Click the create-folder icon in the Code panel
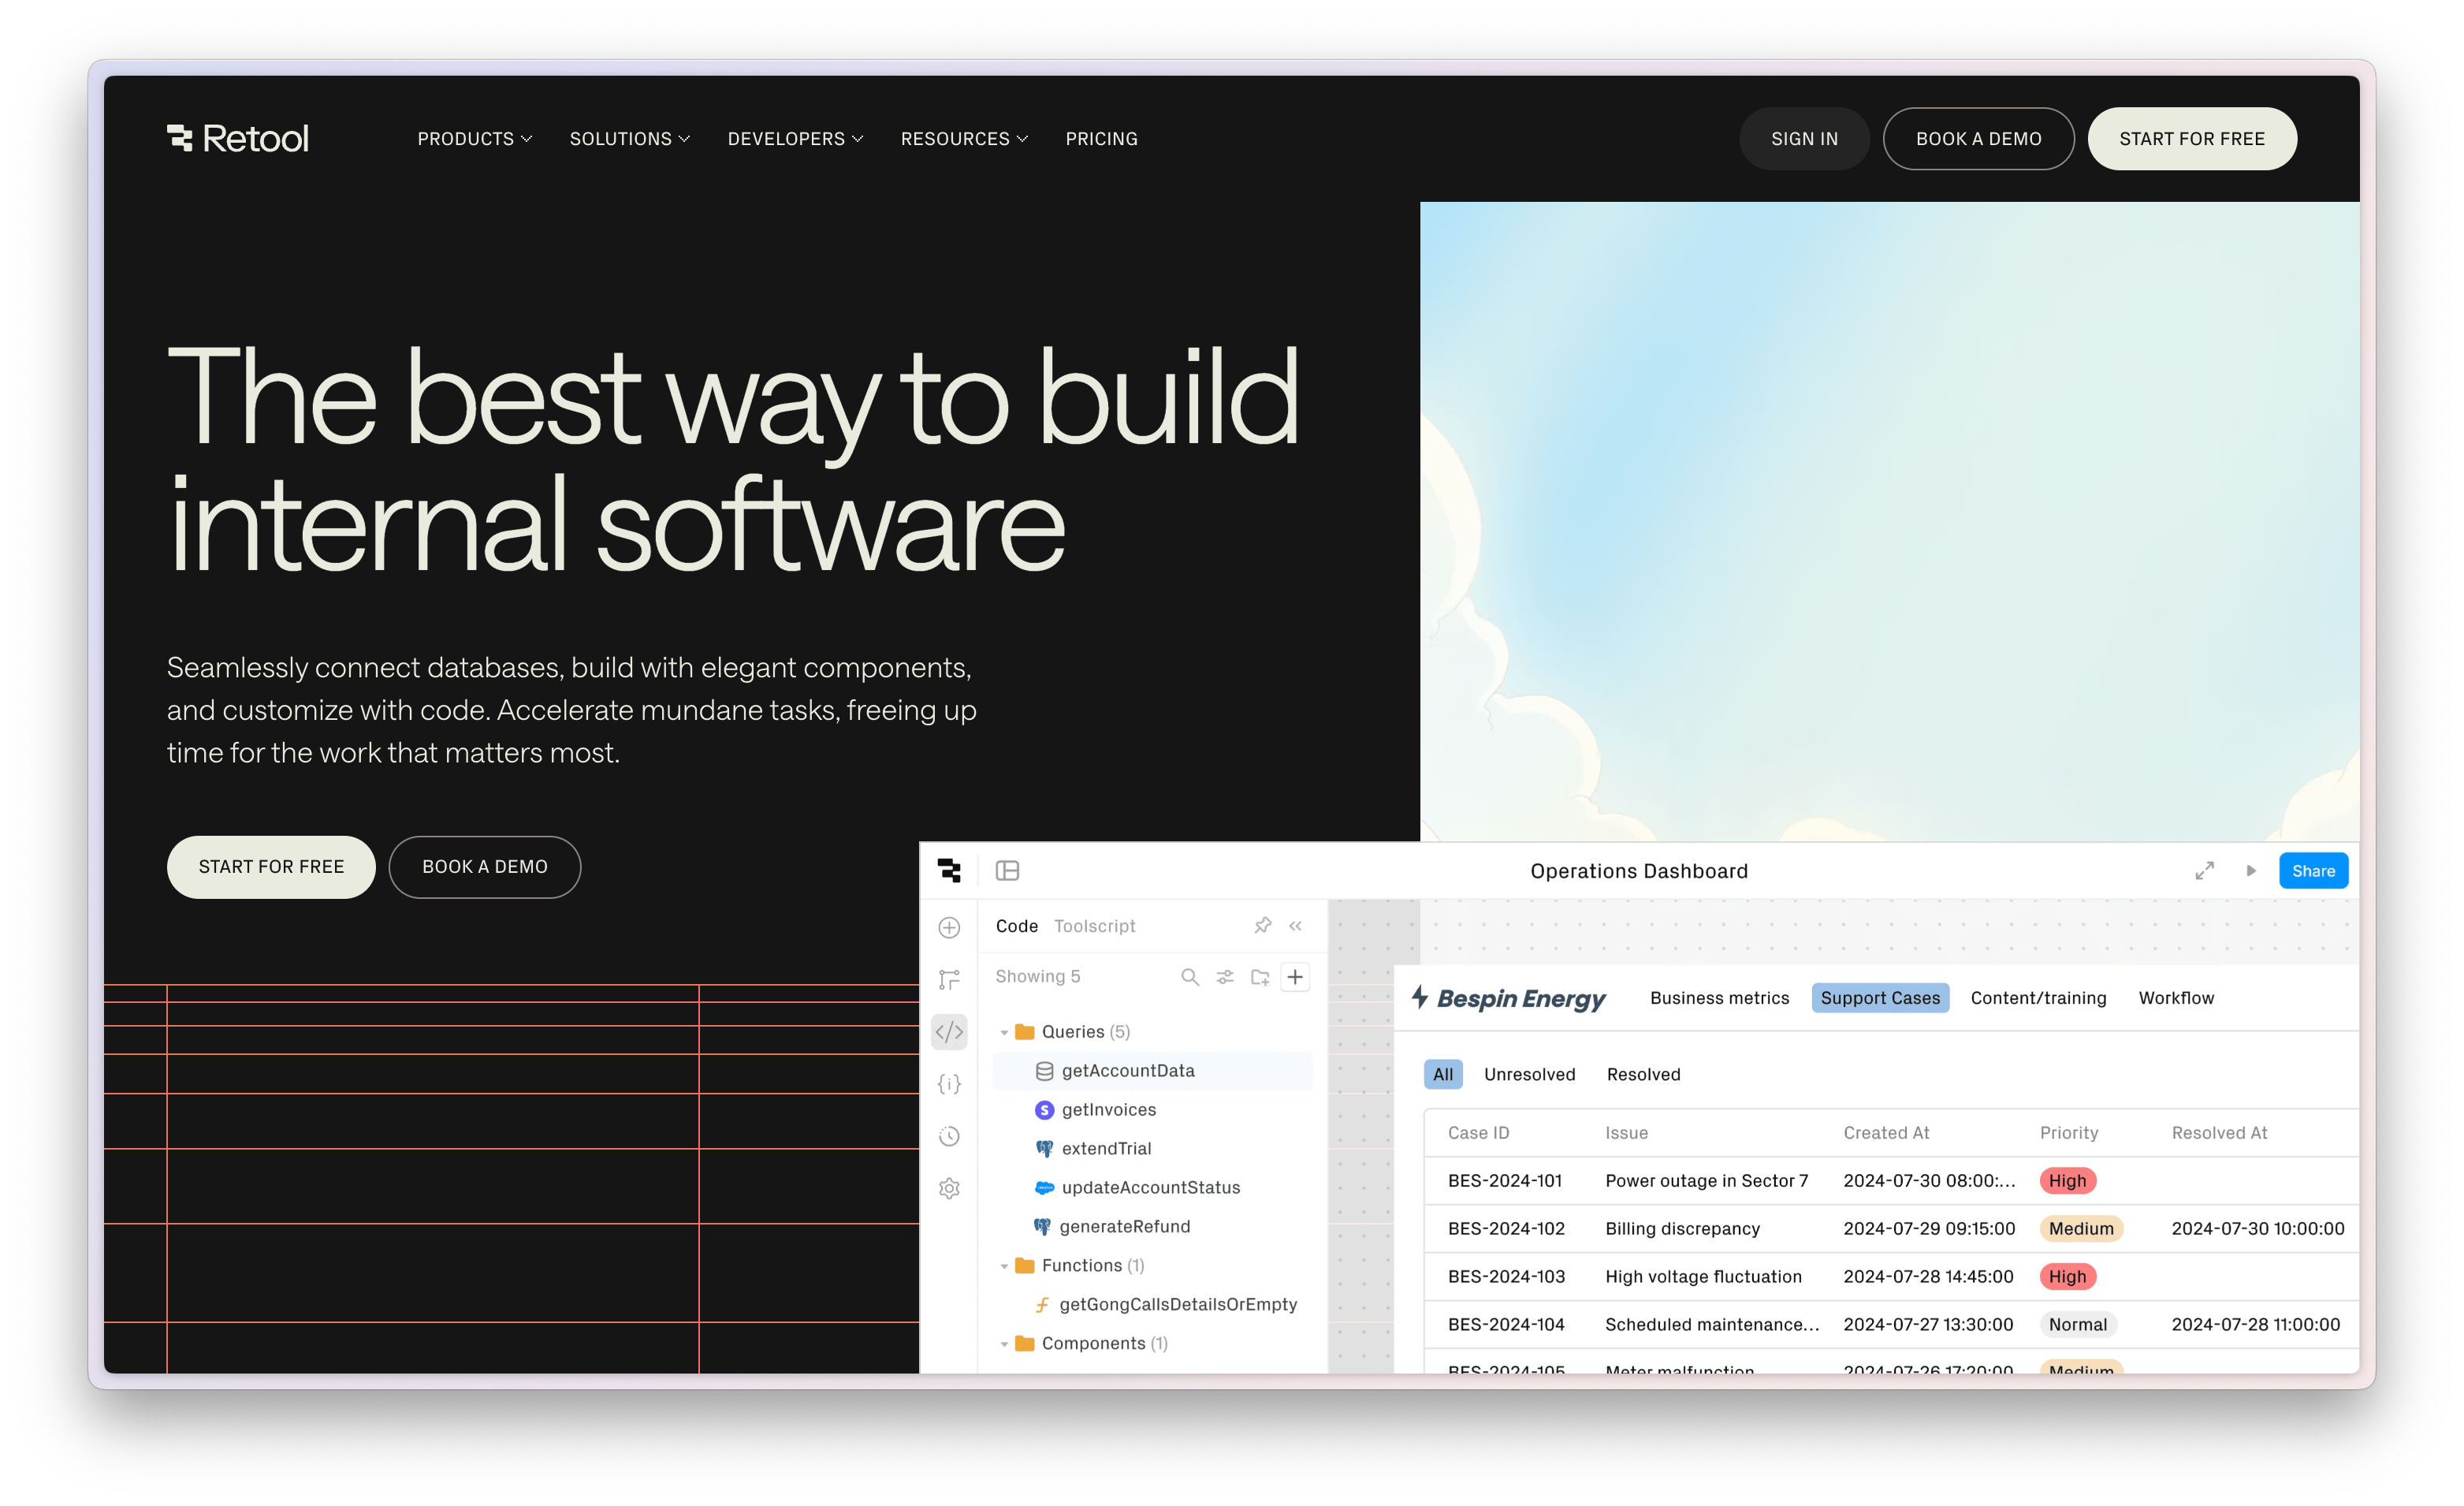The width and height of the screenshot is (2464, 1506). (x=1259, y=976)
